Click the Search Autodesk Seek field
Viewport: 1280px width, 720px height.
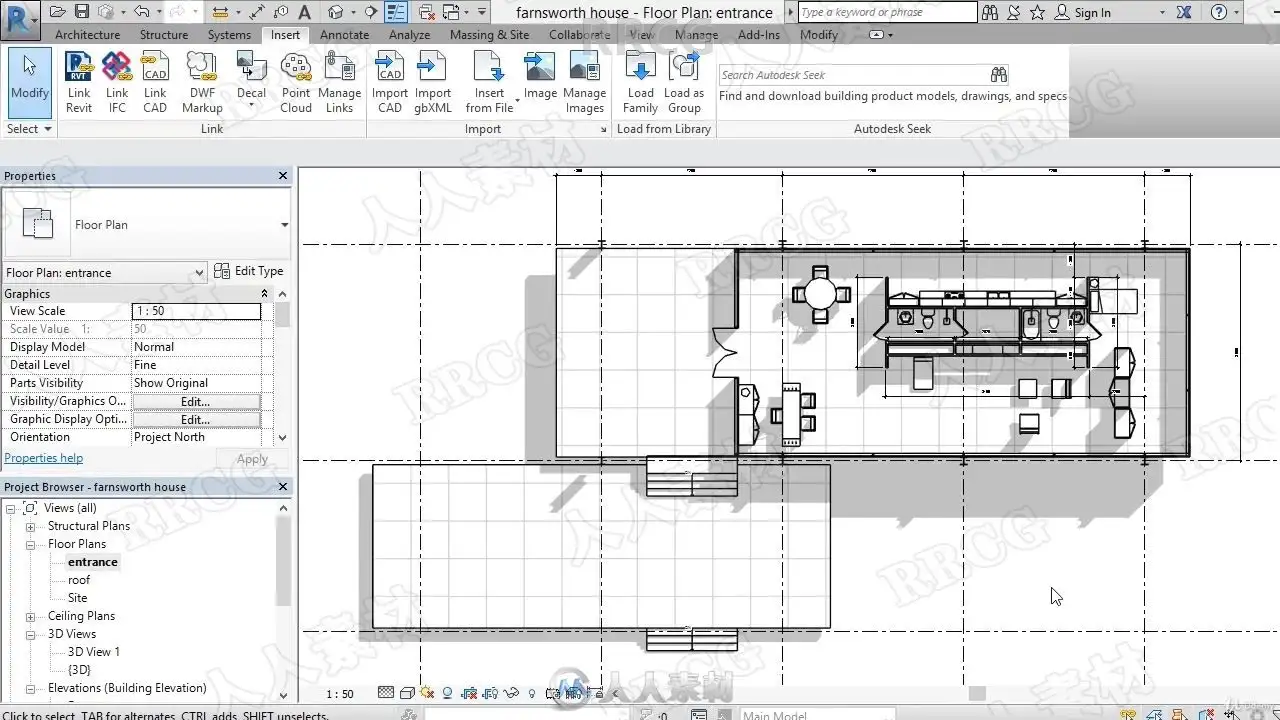click(x=853, y=75)
